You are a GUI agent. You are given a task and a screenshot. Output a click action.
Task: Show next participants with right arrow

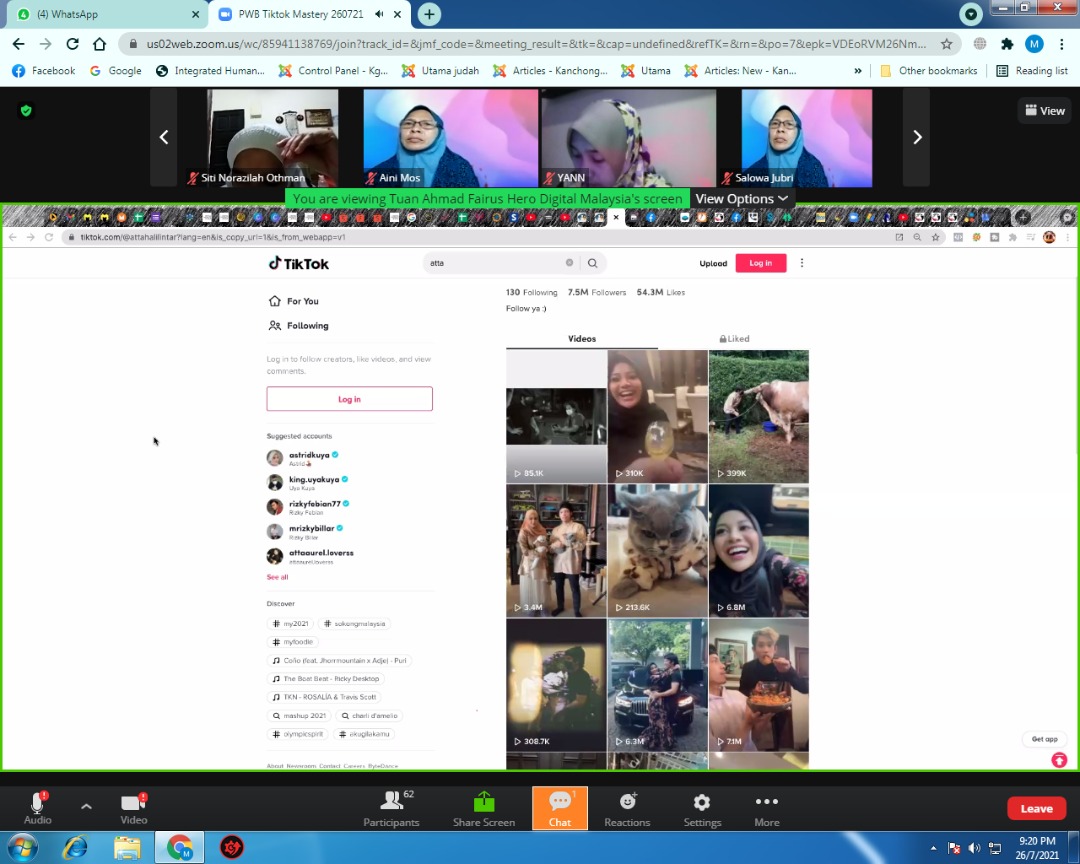916,138
